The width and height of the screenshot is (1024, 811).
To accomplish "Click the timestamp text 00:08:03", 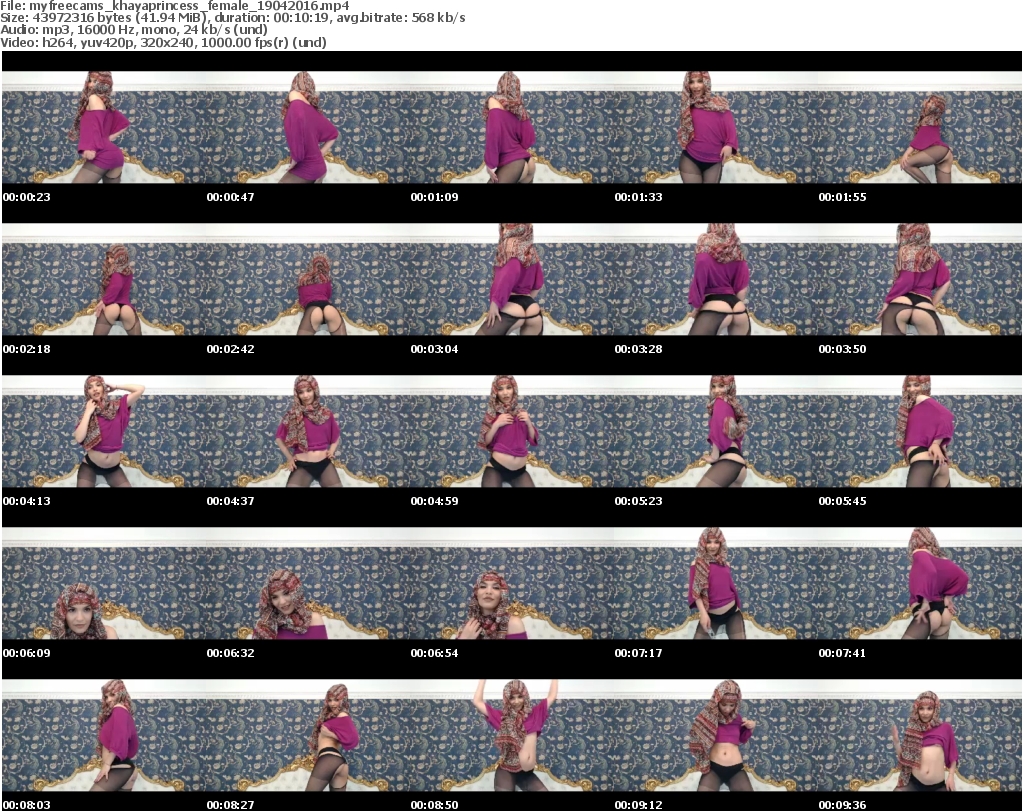I will click(27, 805).
